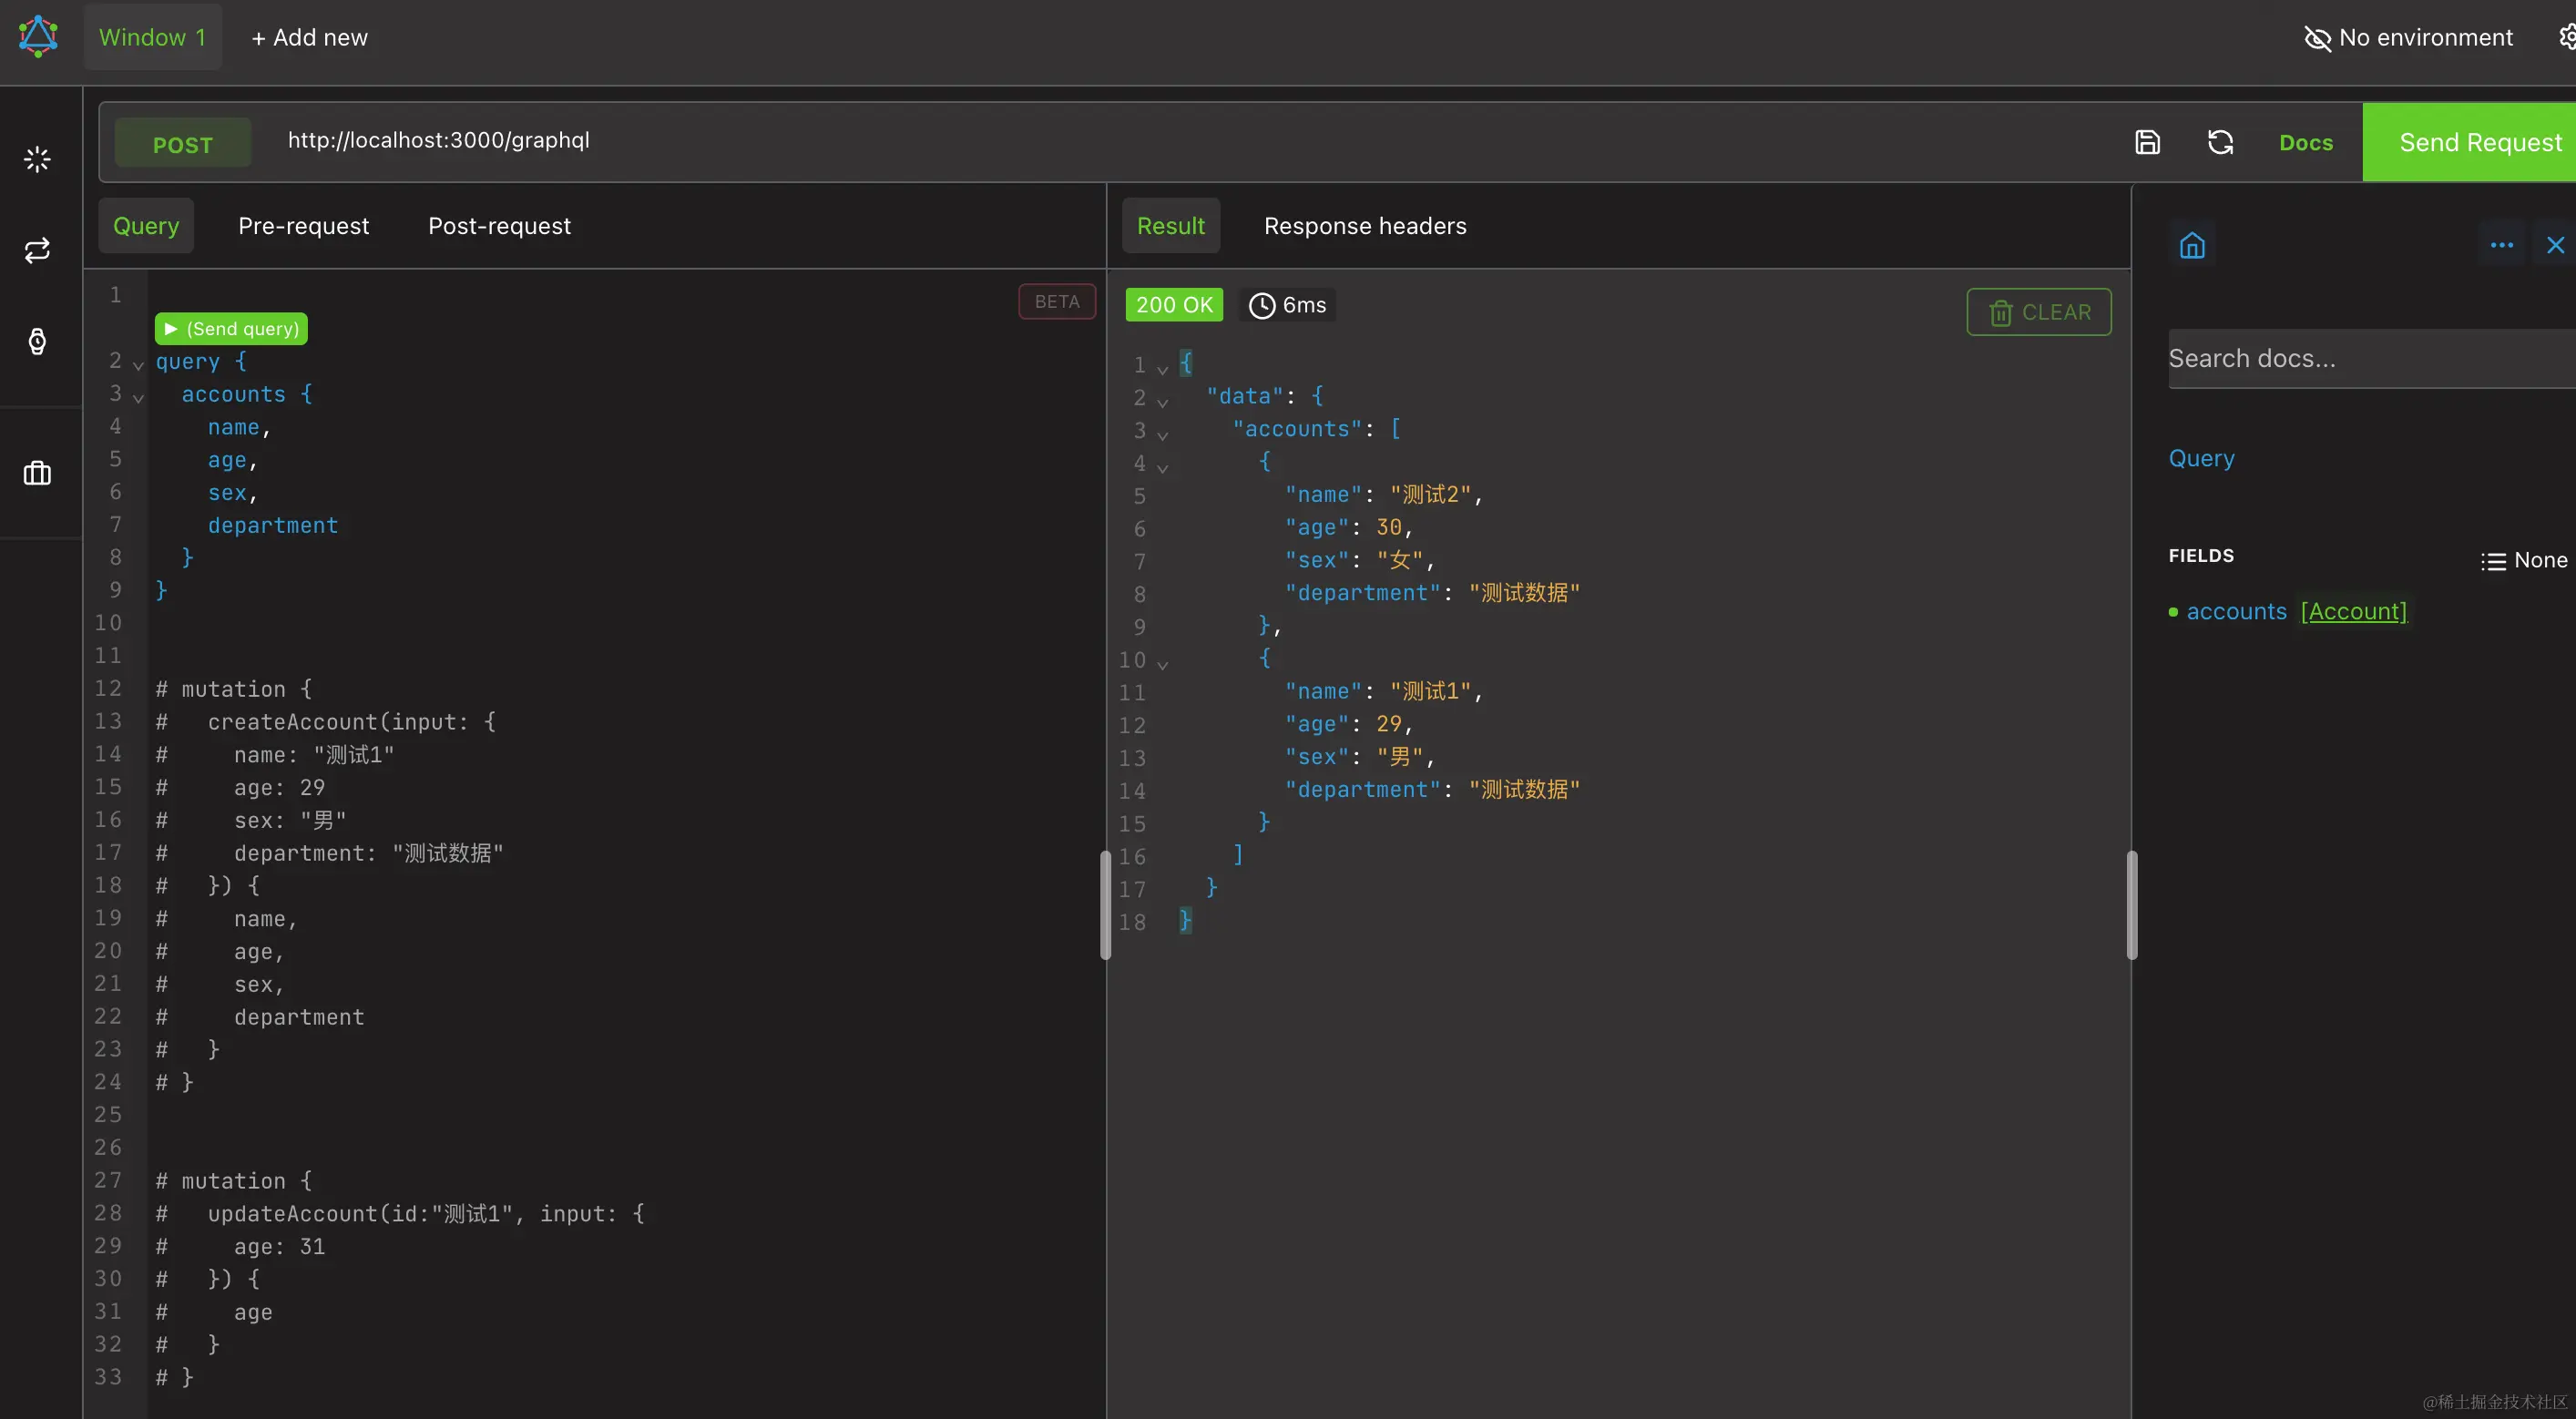Collapse result root object at line 1

1162,369
